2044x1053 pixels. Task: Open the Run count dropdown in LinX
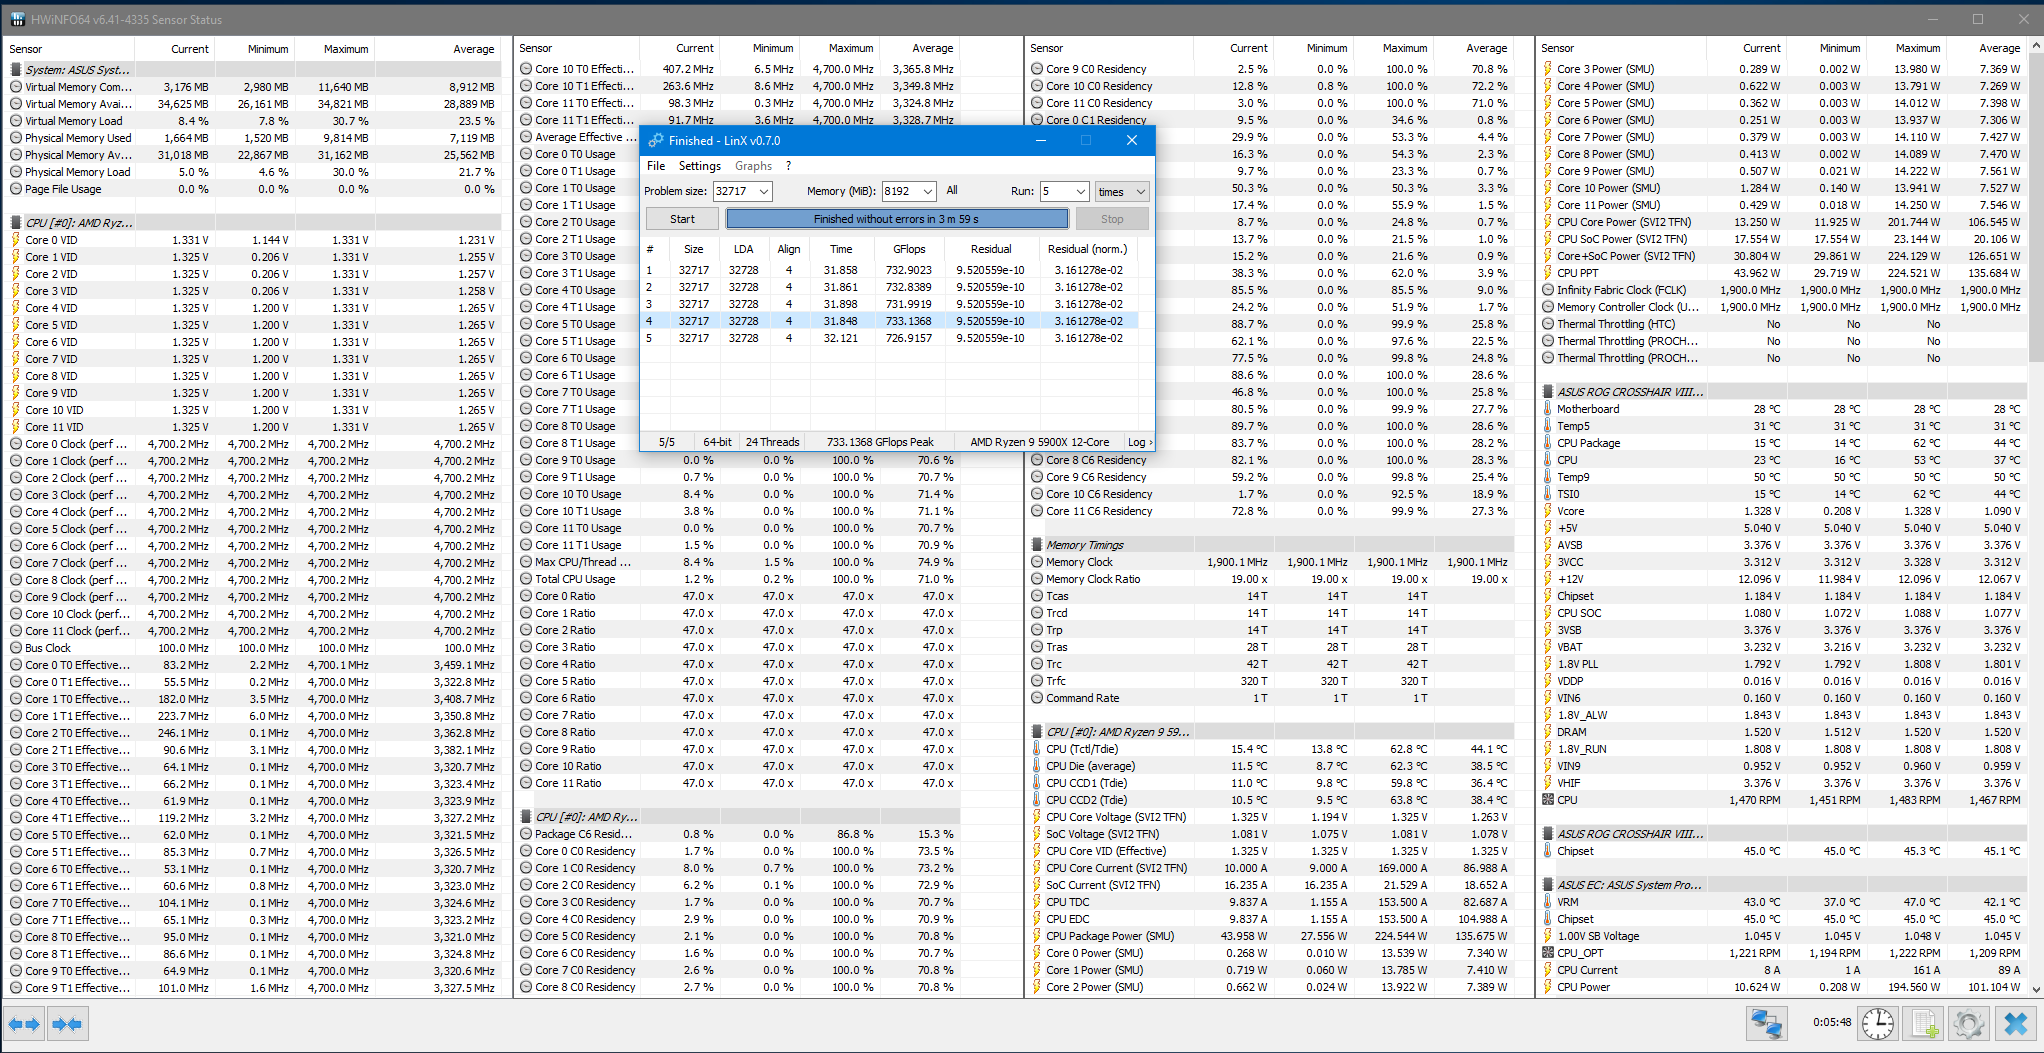coord(1080,191)
